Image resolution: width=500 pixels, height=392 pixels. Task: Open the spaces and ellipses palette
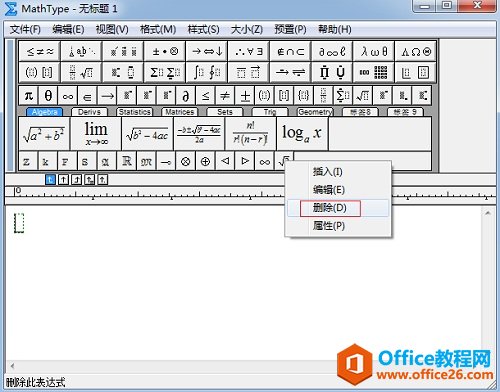[81, 51]
